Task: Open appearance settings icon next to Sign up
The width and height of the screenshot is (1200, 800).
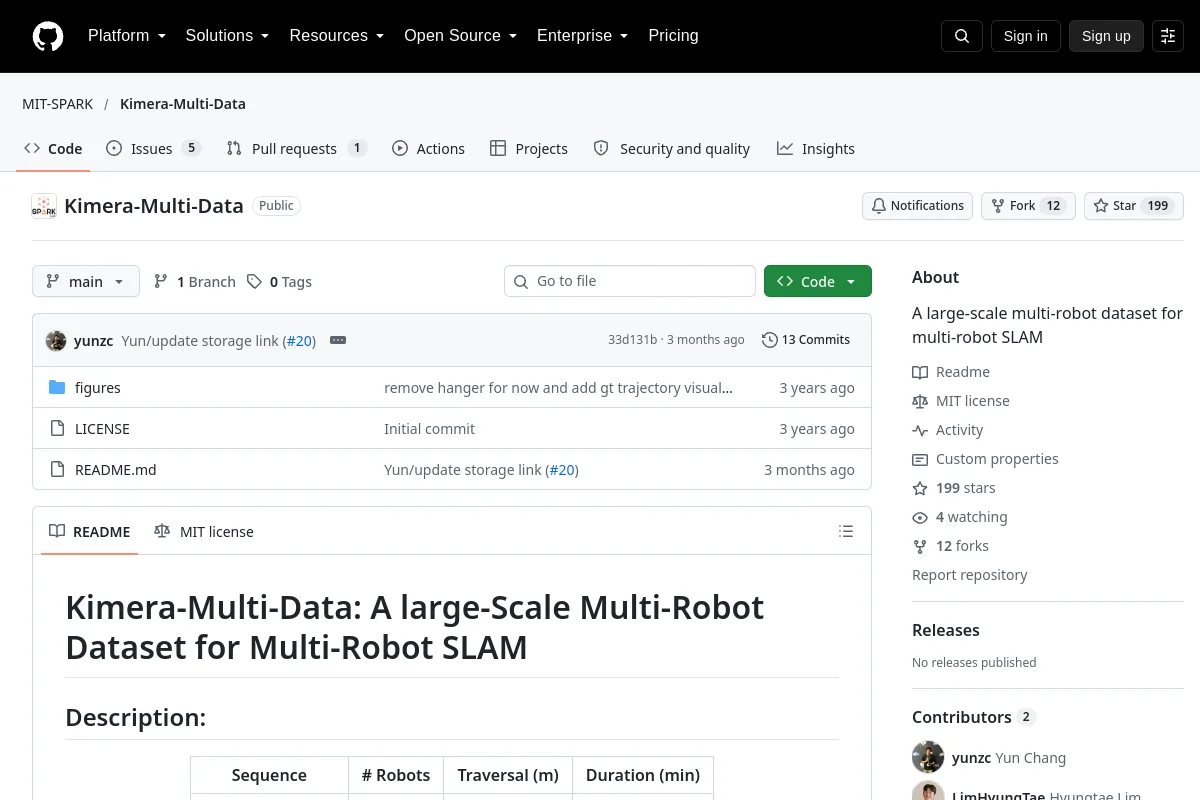Action: 1168,36
